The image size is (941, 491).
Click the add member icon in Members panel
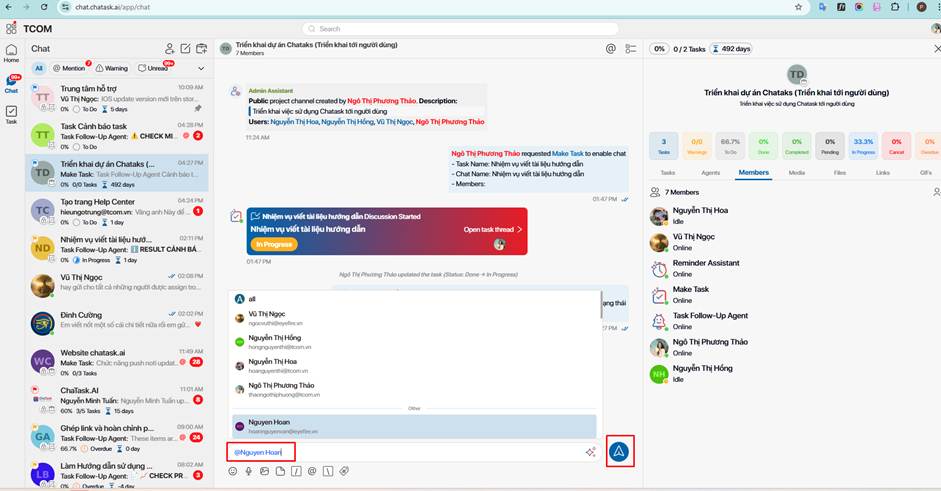coord(937,192)
